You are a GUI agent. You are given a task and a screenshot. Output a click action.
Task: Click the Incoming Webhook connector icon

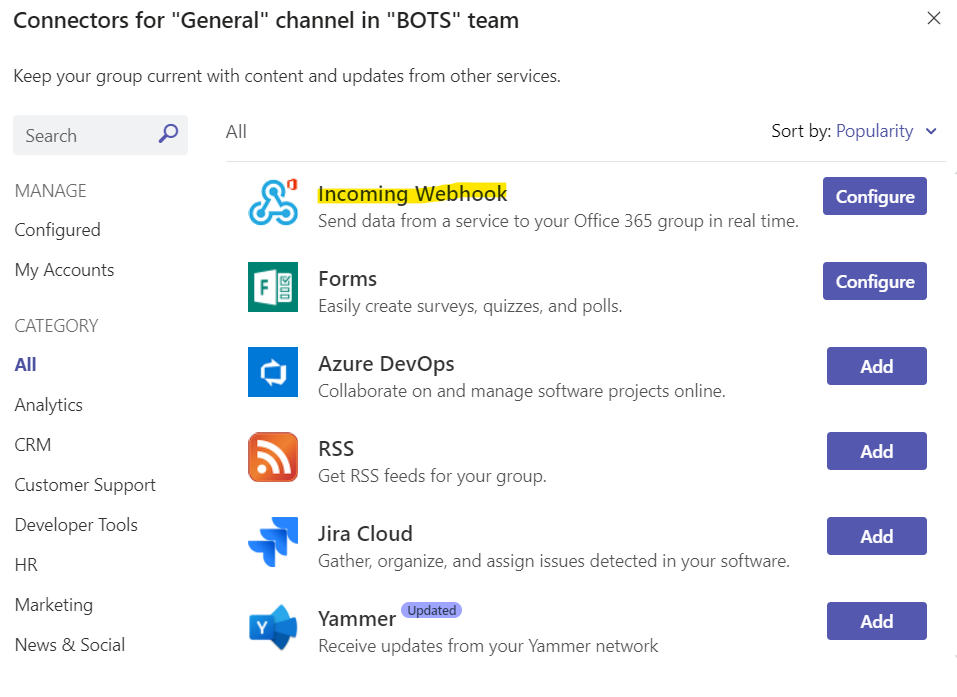click(x=273, y=202)
